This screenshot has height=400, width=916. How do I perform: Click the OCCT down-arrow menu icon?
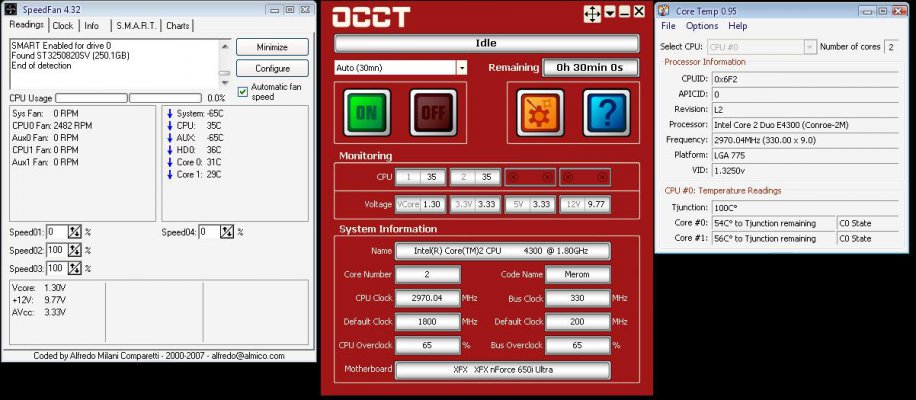[x=610, y=12]
